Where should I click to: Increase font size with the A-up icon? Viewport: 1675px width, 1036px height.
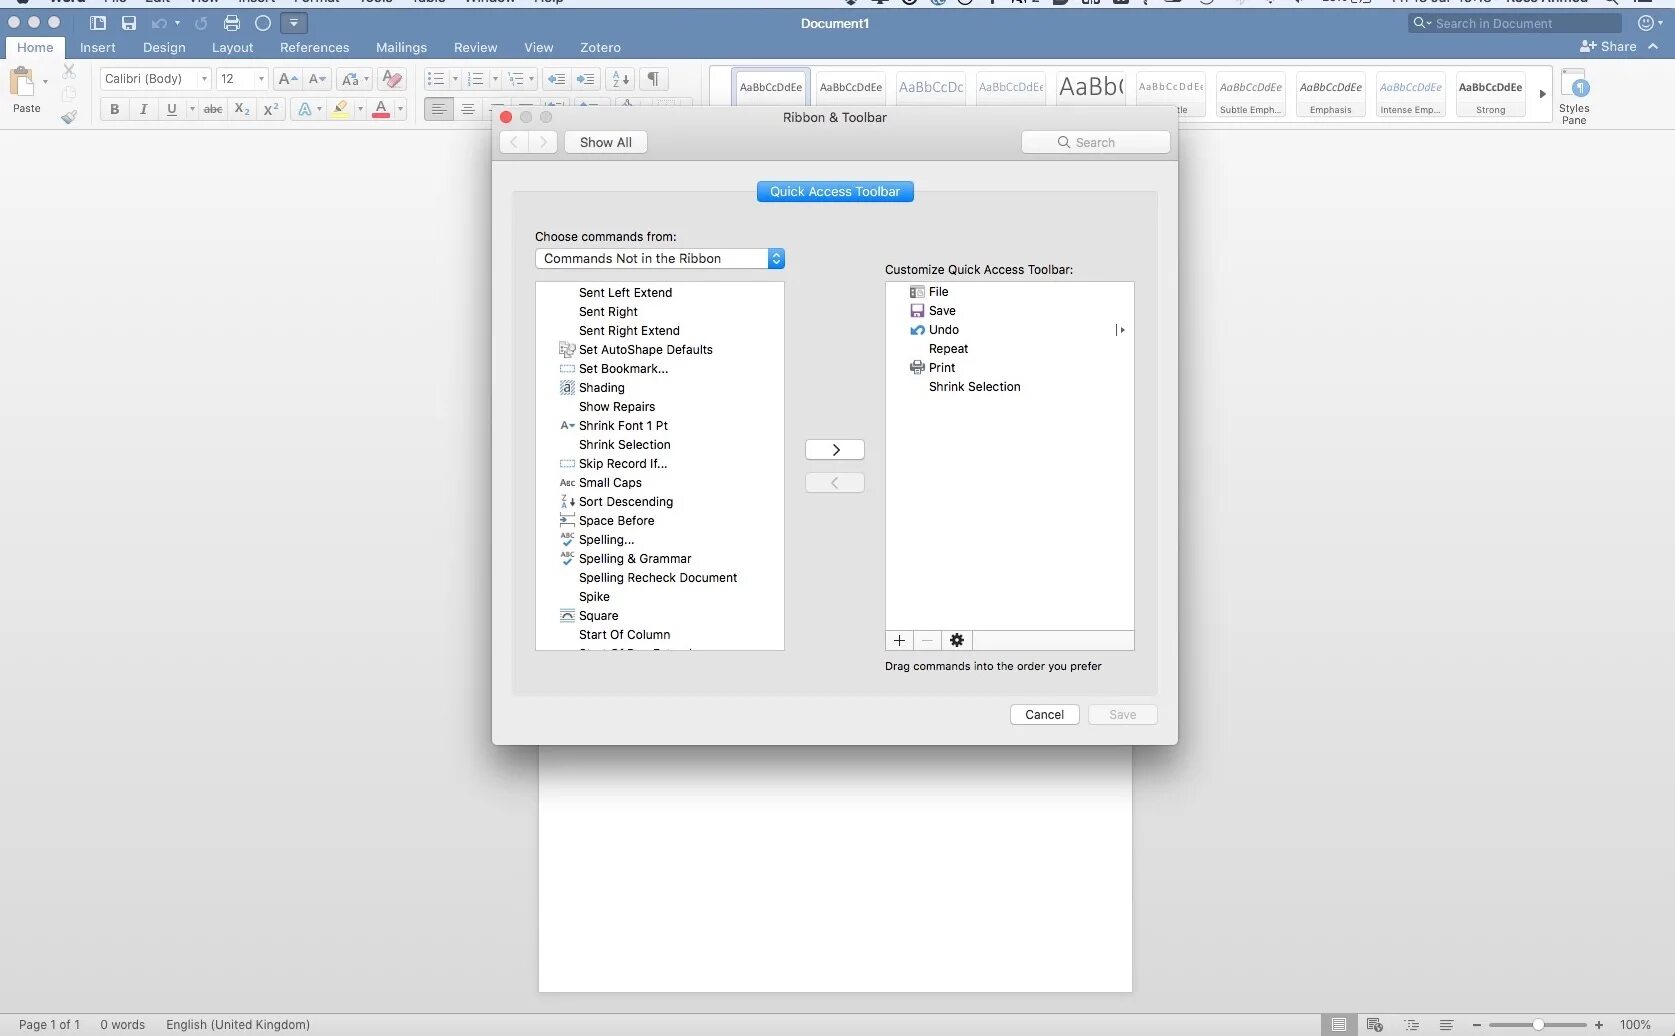[288, 79]
